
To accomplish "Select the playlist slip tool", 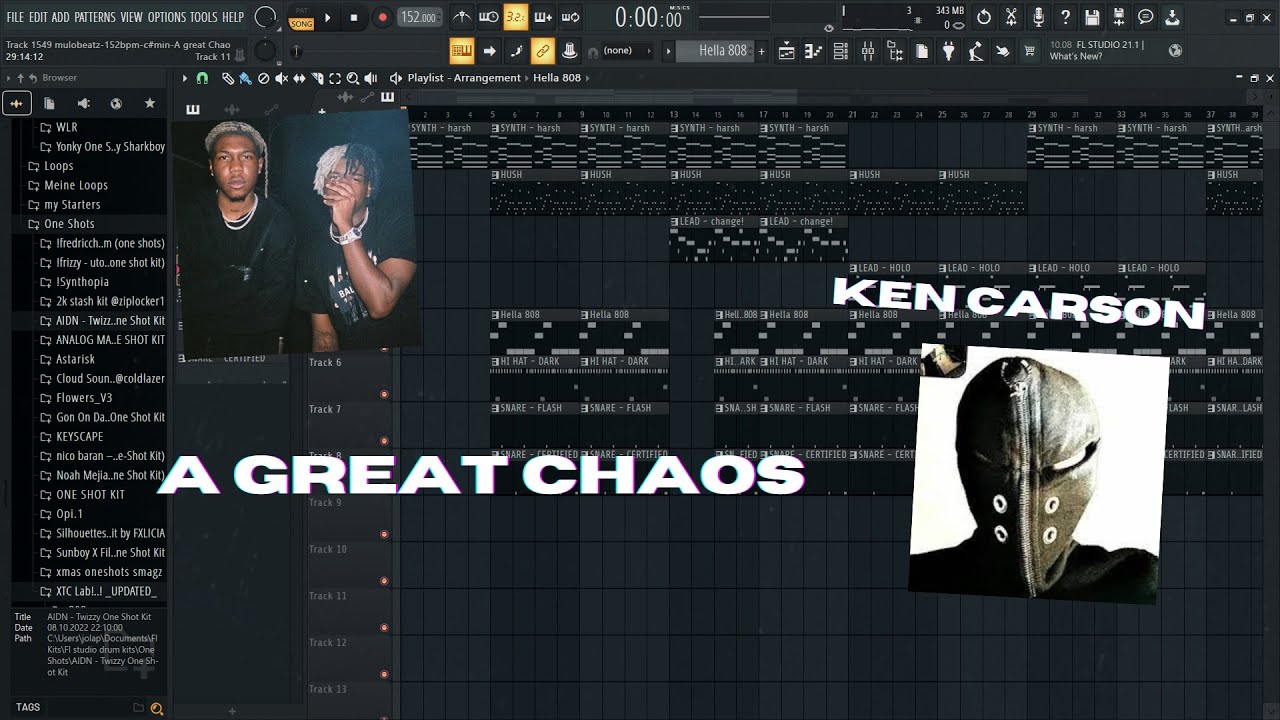I will pos(299,78).
